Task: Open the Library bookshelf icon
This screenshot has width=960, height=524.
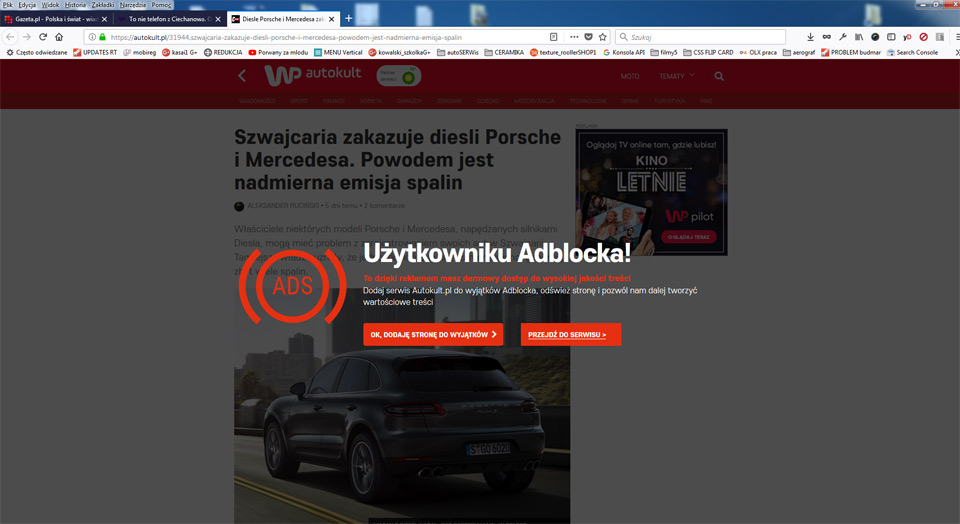Action: tap(859, 37)
